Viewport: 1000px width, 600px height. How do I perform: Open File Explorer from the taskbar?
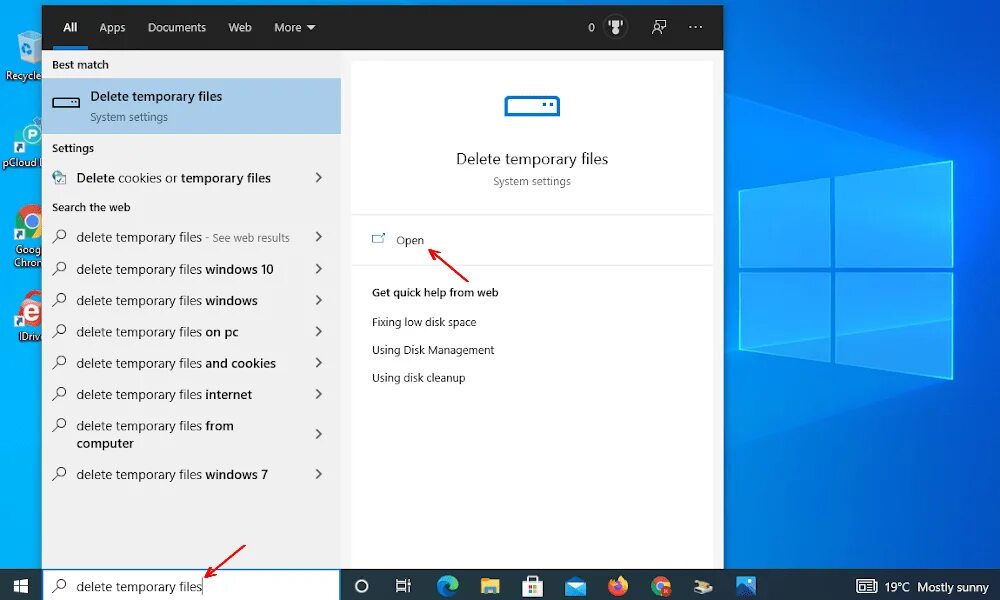(490, 585)
